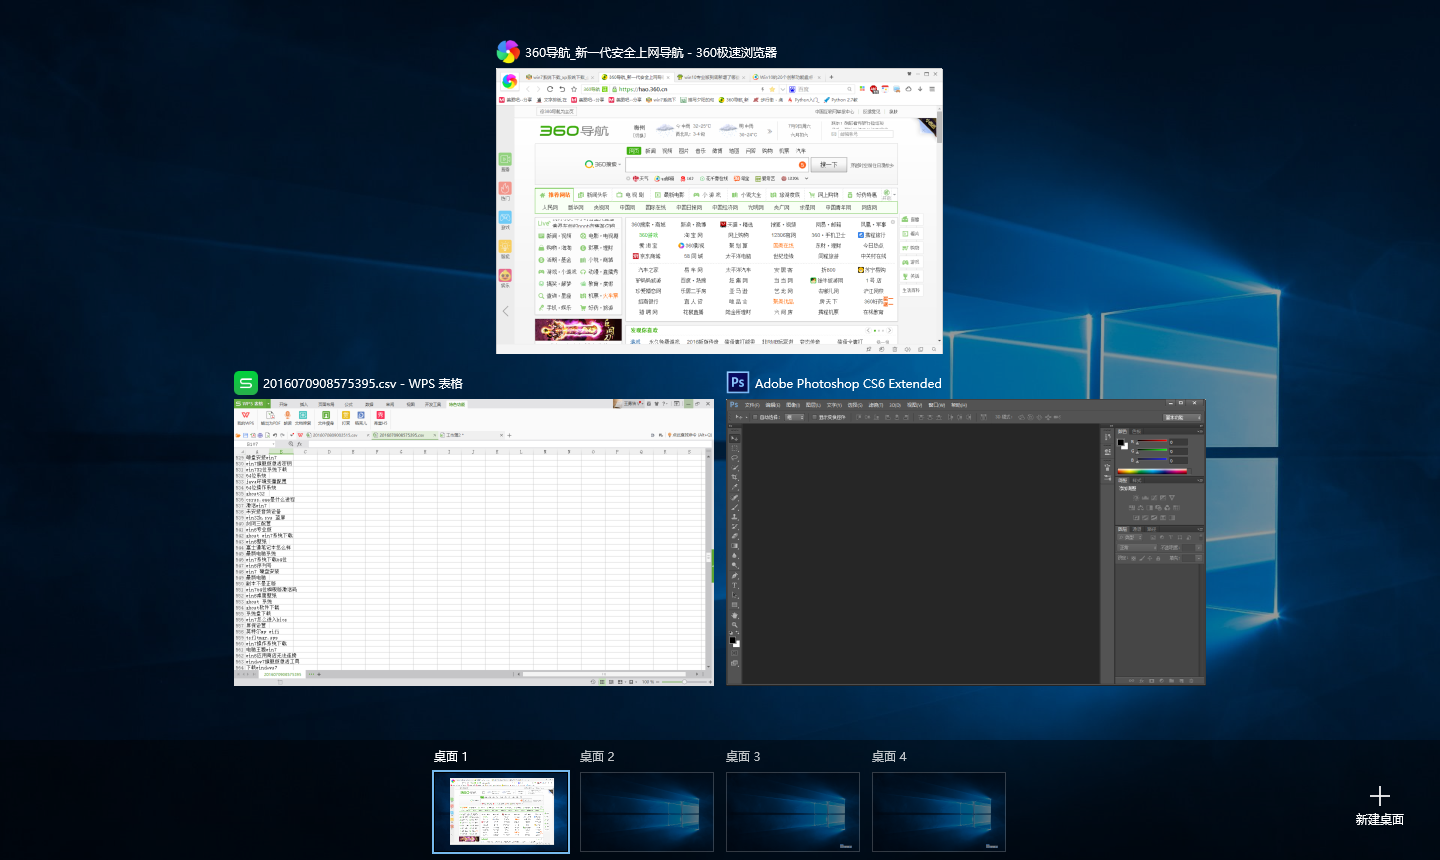Open the 文件(F) menu in Photoshop
1440x860 pixels.
pyautogui.click(x=752, y=405)
